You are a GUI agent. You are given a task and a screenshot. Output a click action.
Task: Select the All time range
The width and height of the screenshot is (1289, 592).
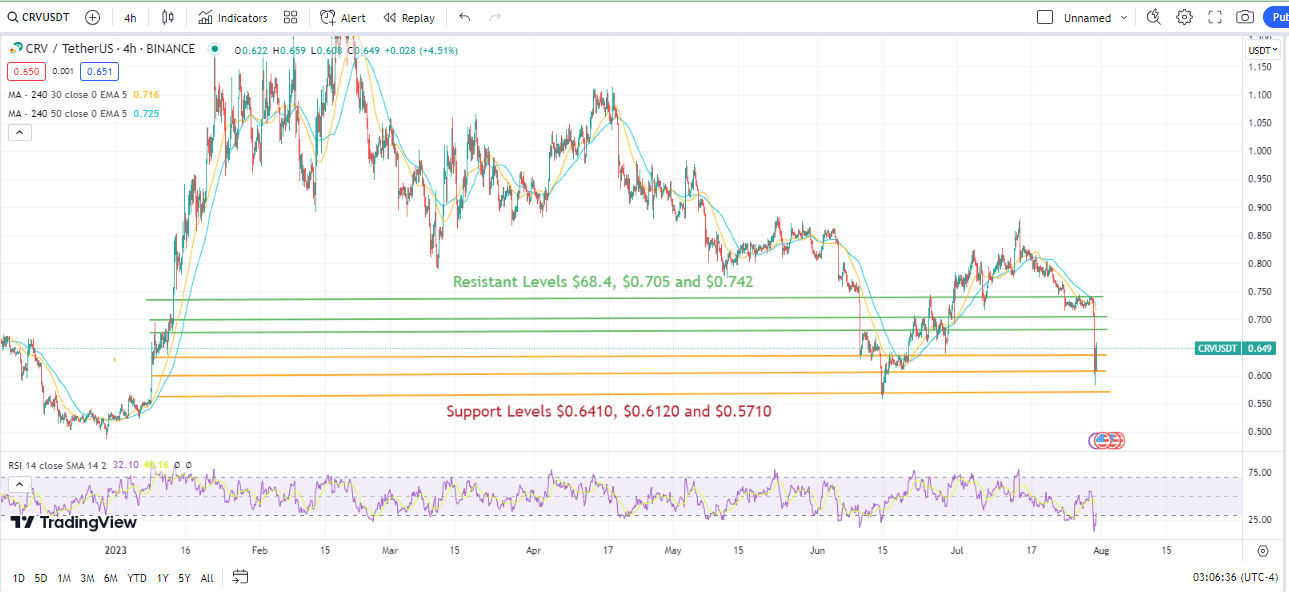point(207,578)
